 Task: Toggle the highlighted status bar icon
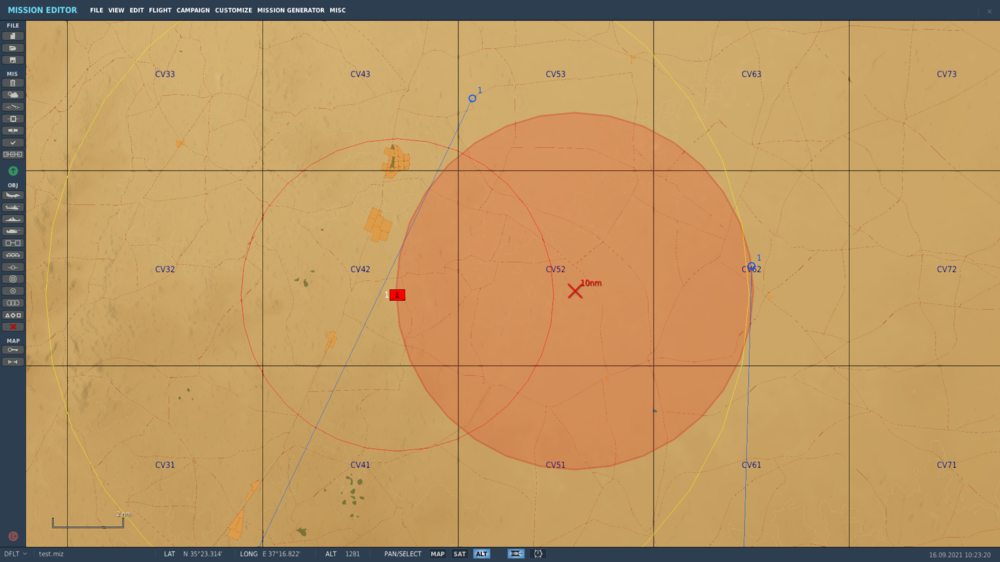tap(516, 554)
